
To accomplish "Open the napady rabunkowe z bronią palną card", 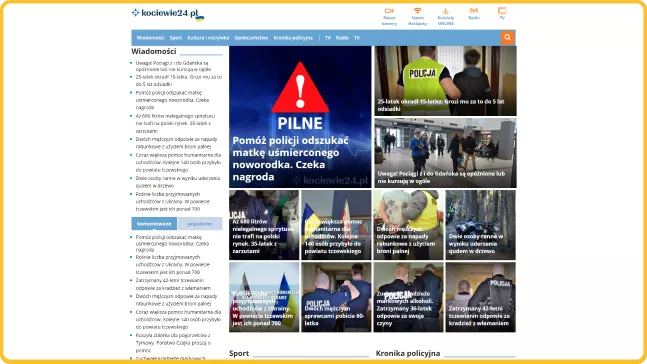I will 409,225.
